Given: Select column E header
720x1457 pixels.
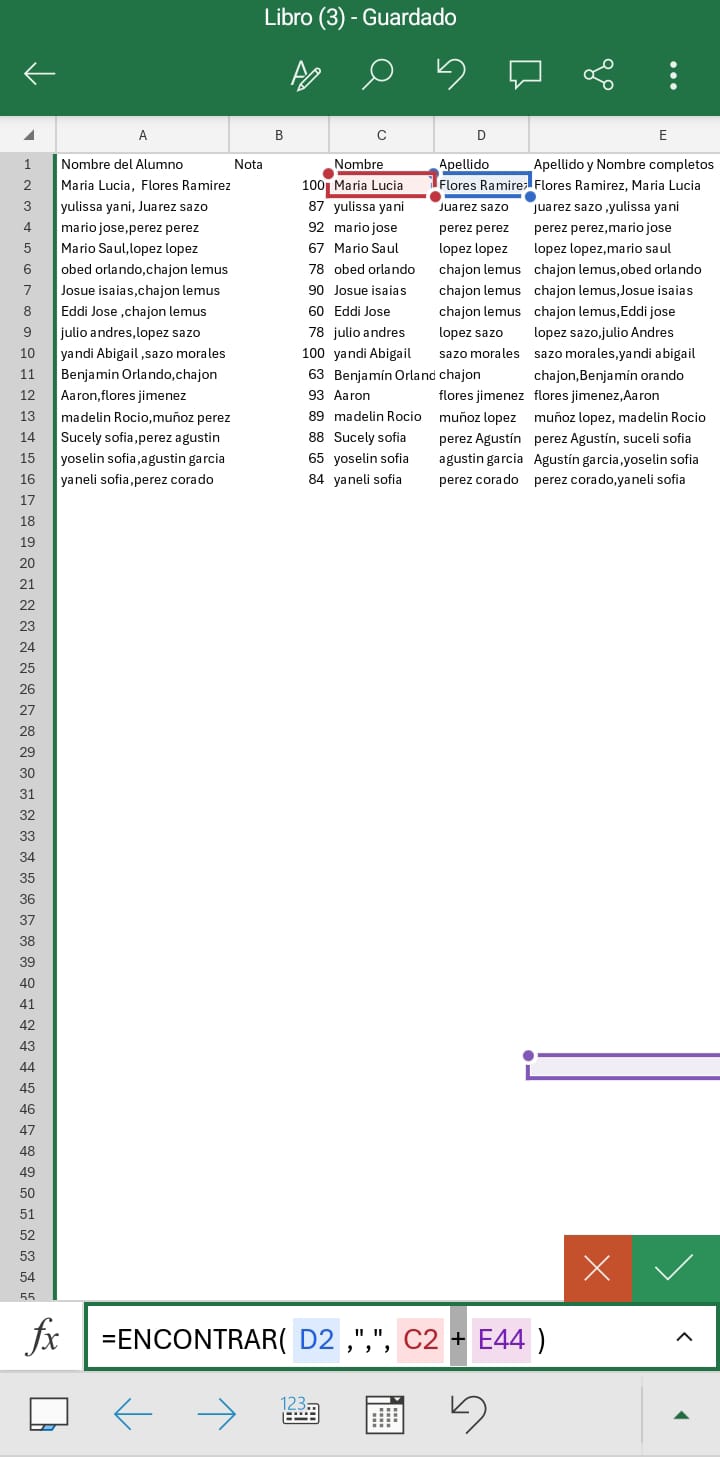Looking at the screenshot, I should 662,135.
